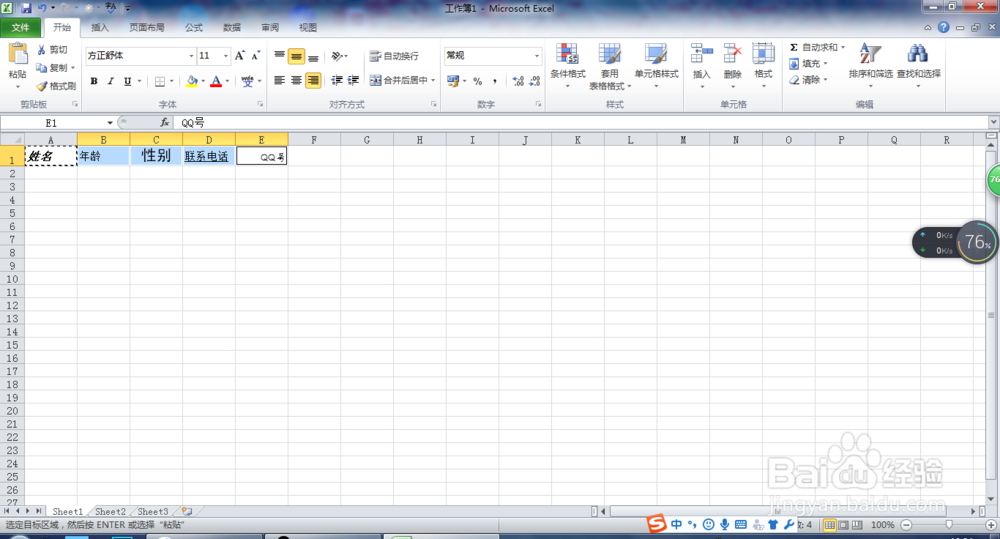Screen dimensions: 1000x539
Task: Toggle middle vertical alignment
Action: click(296, 57)
